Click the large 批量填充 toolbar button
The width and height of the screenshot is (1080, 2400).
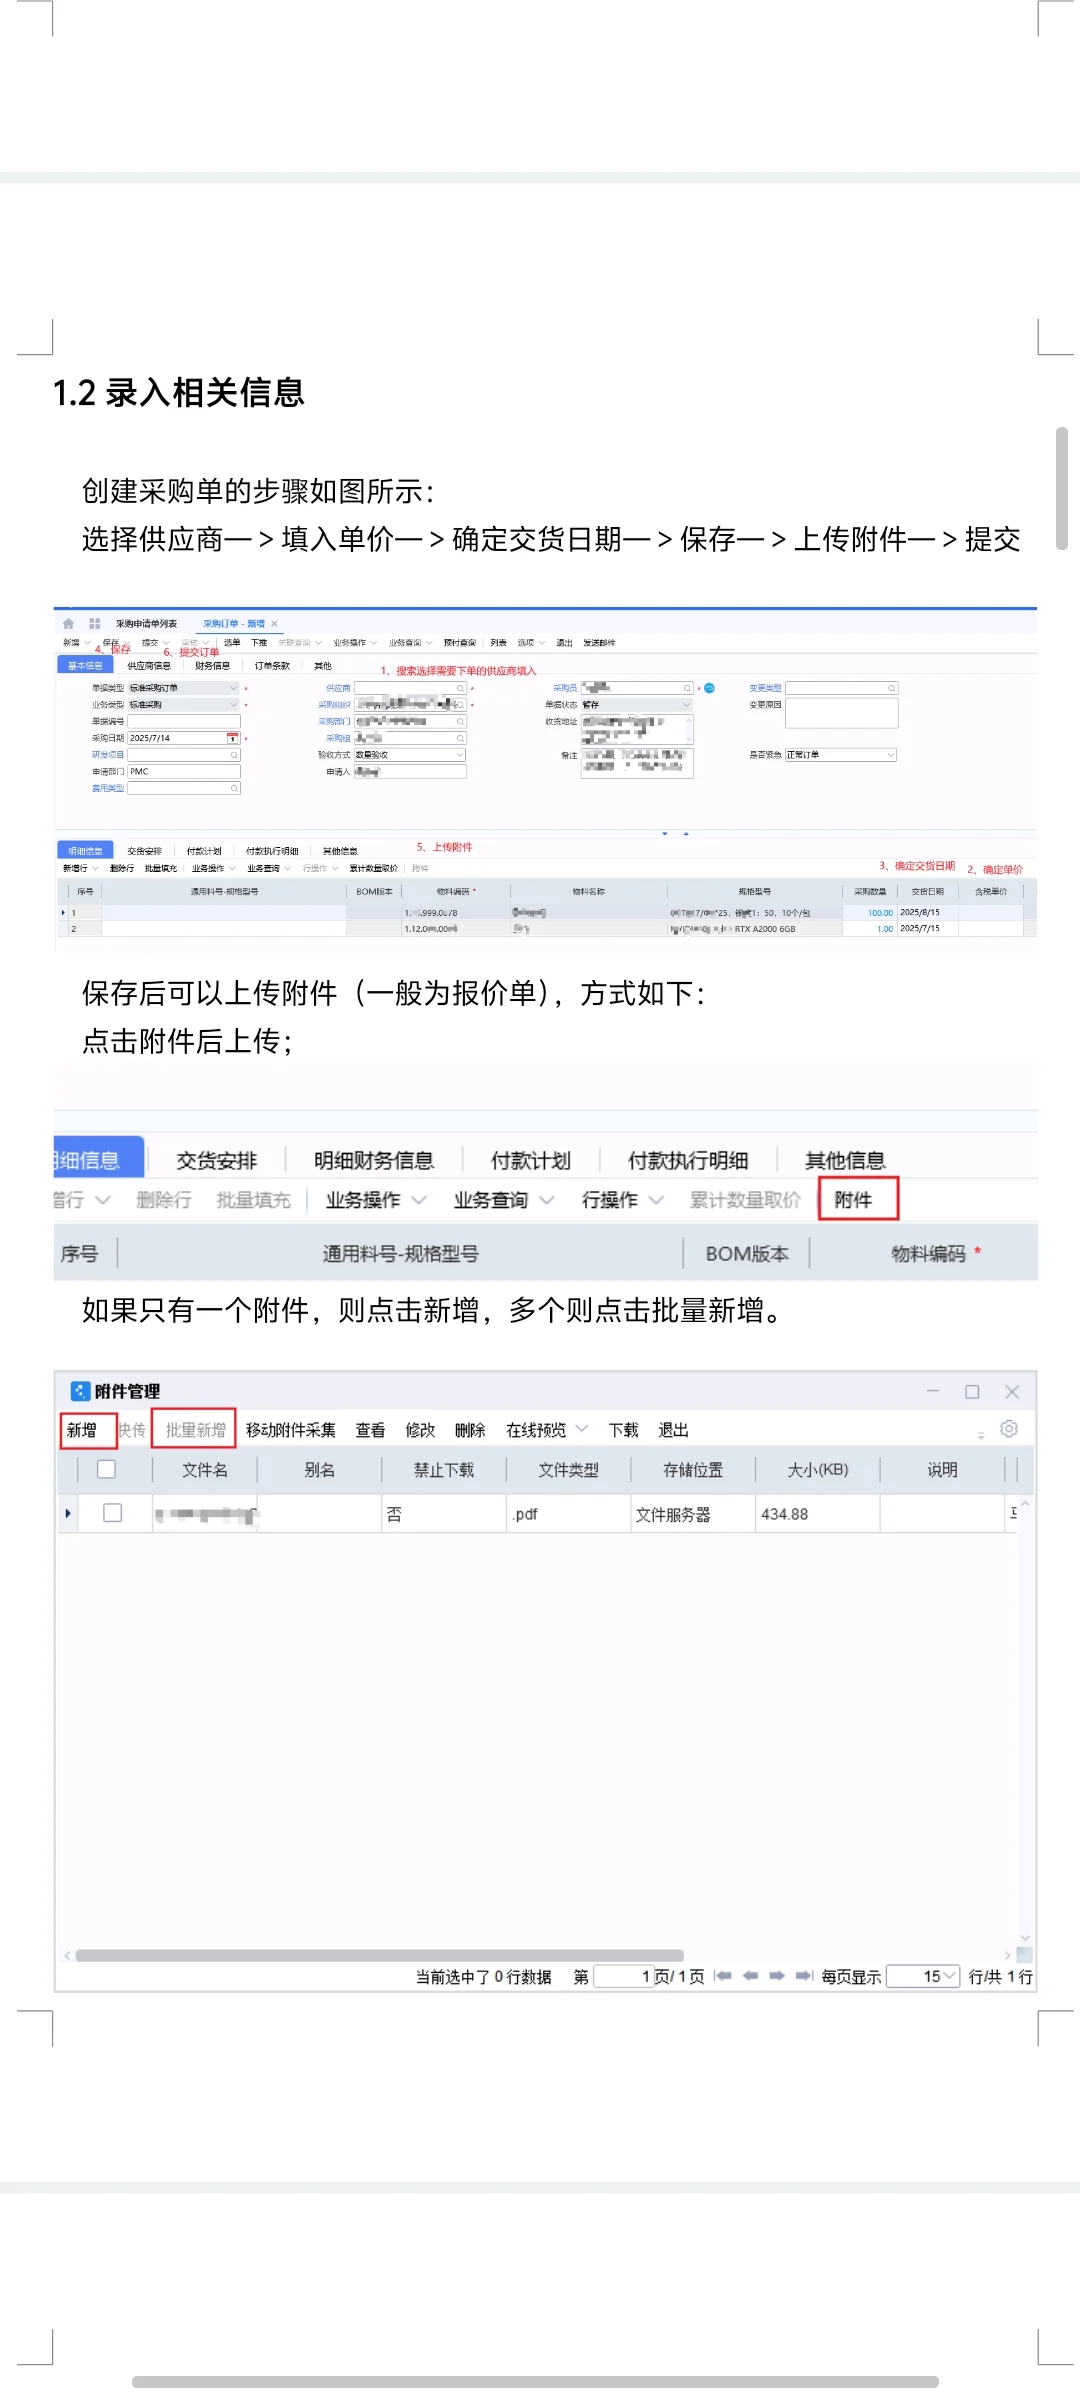[x=253, y=1200]
